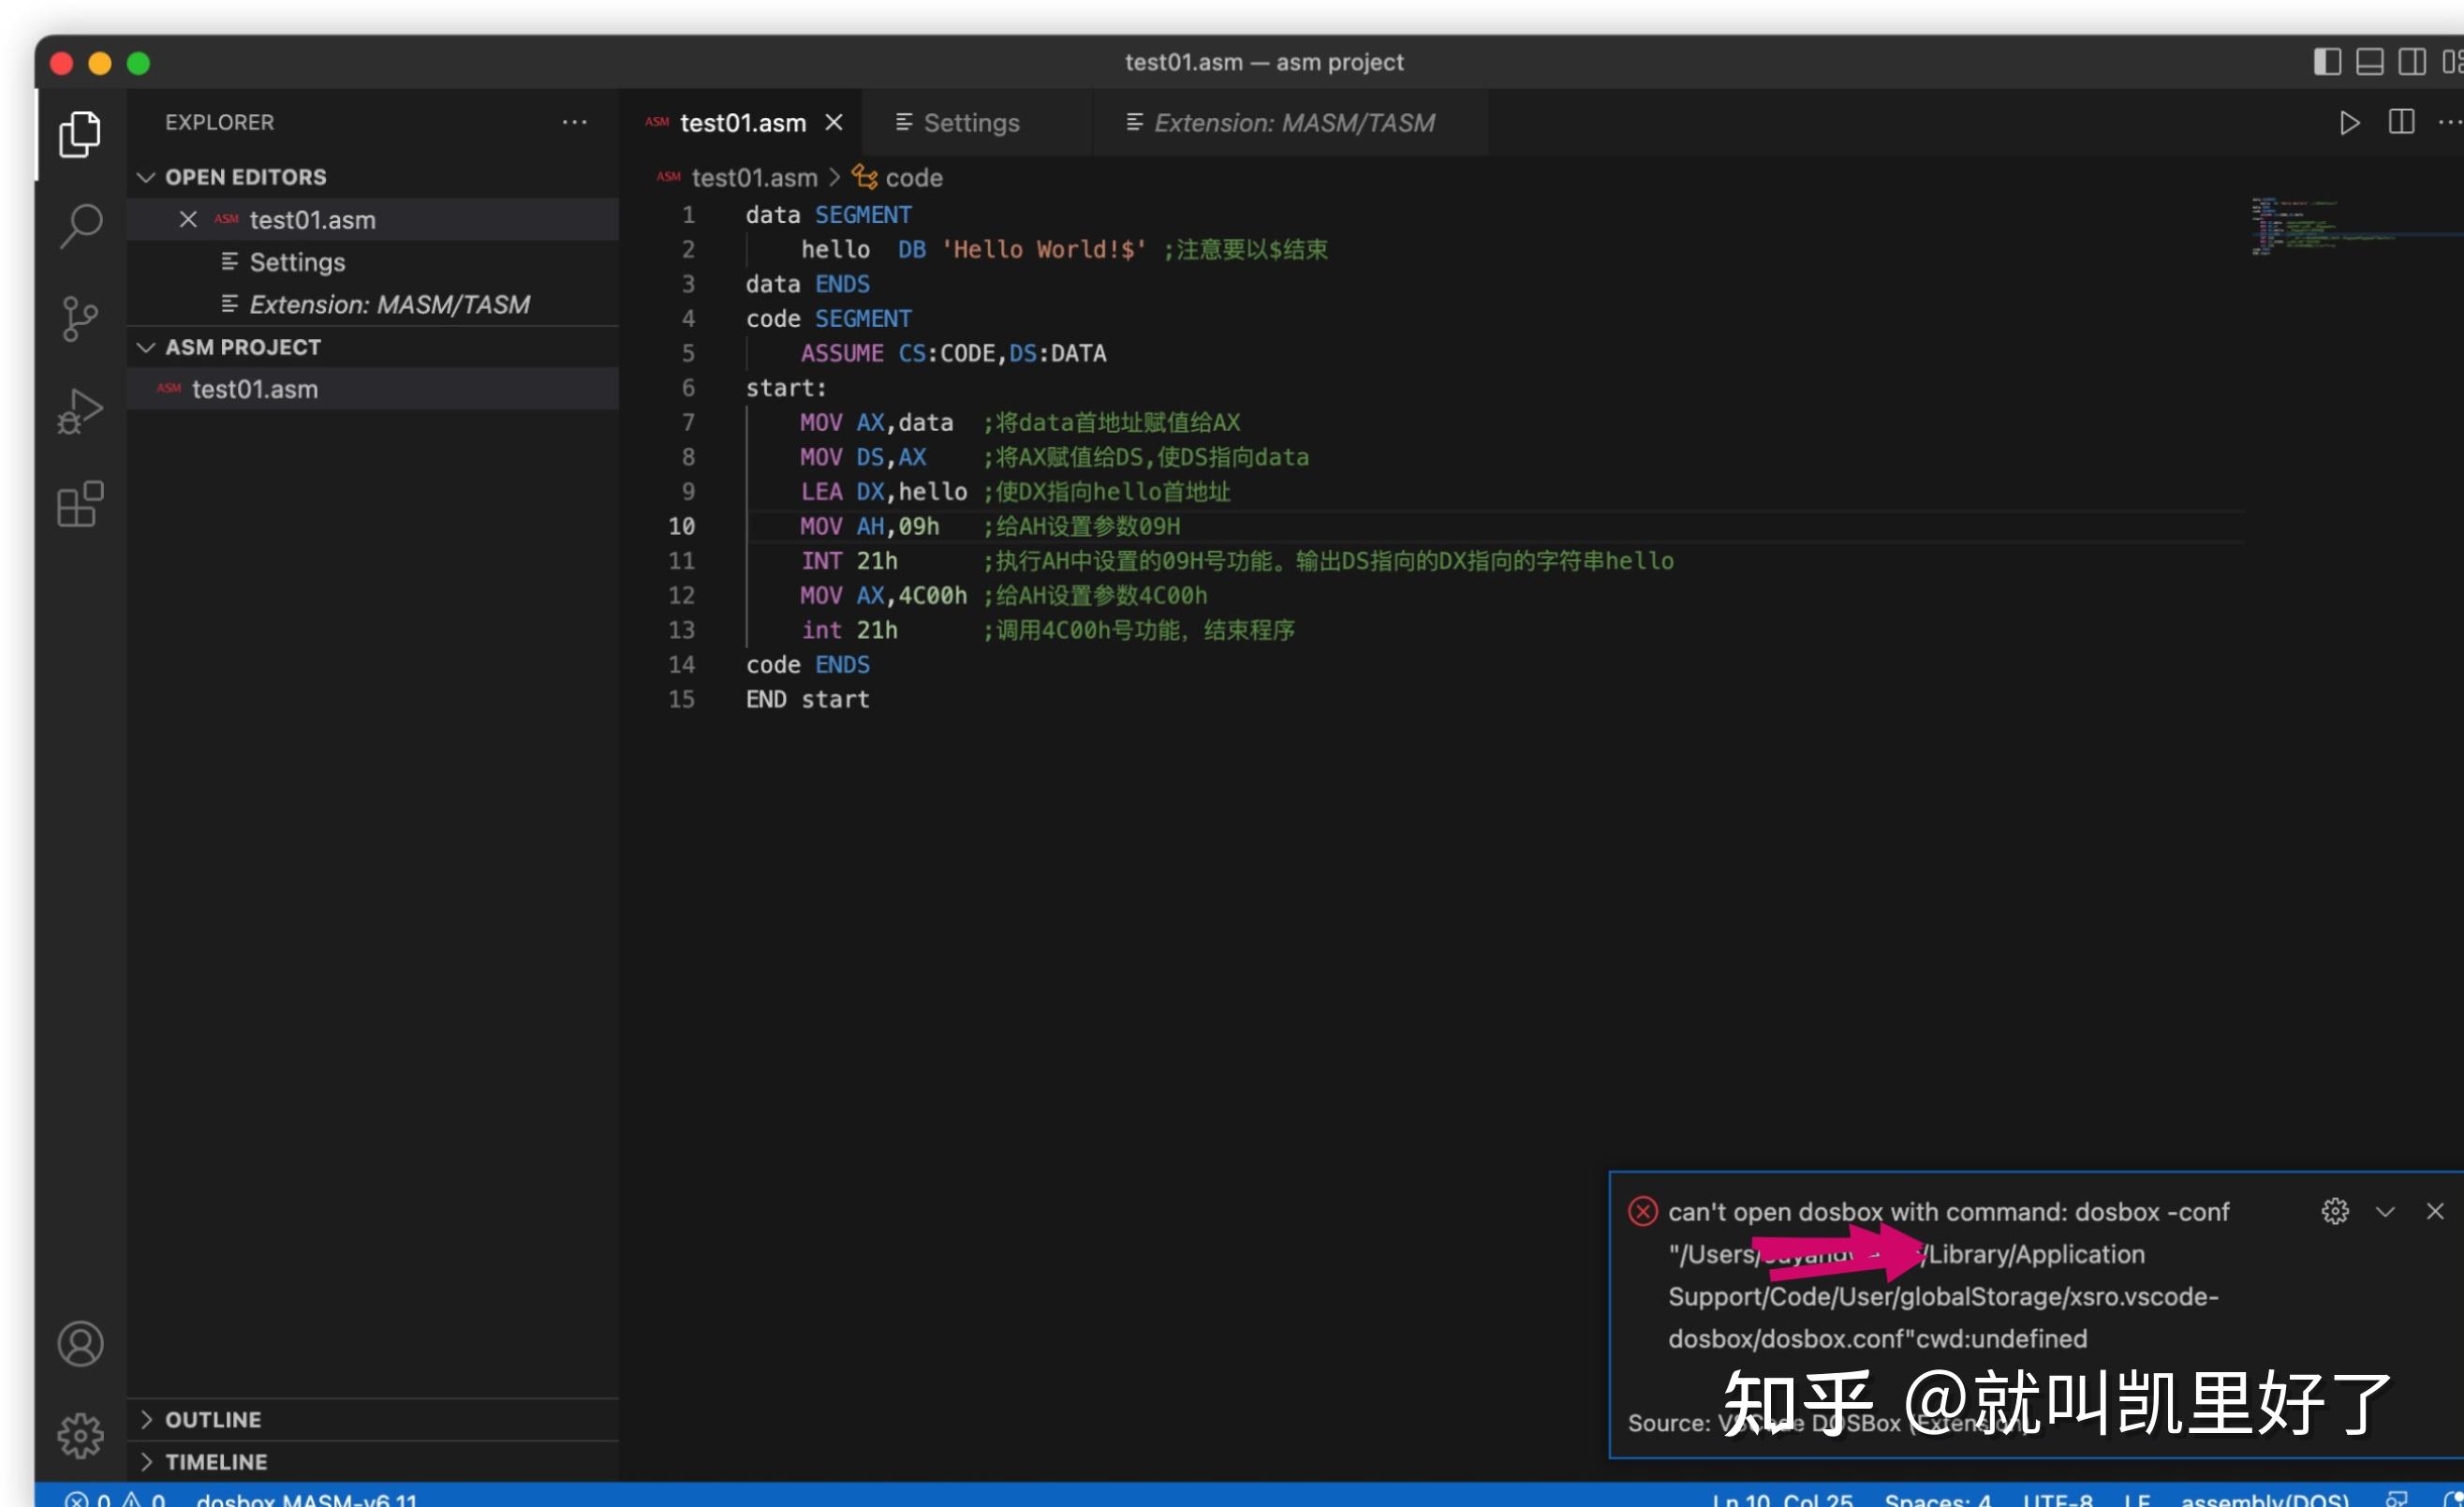Viewport: 2464px width, 1507px height.
Task: Click 'data ENDS' on line 3
Action: (807, 284)
